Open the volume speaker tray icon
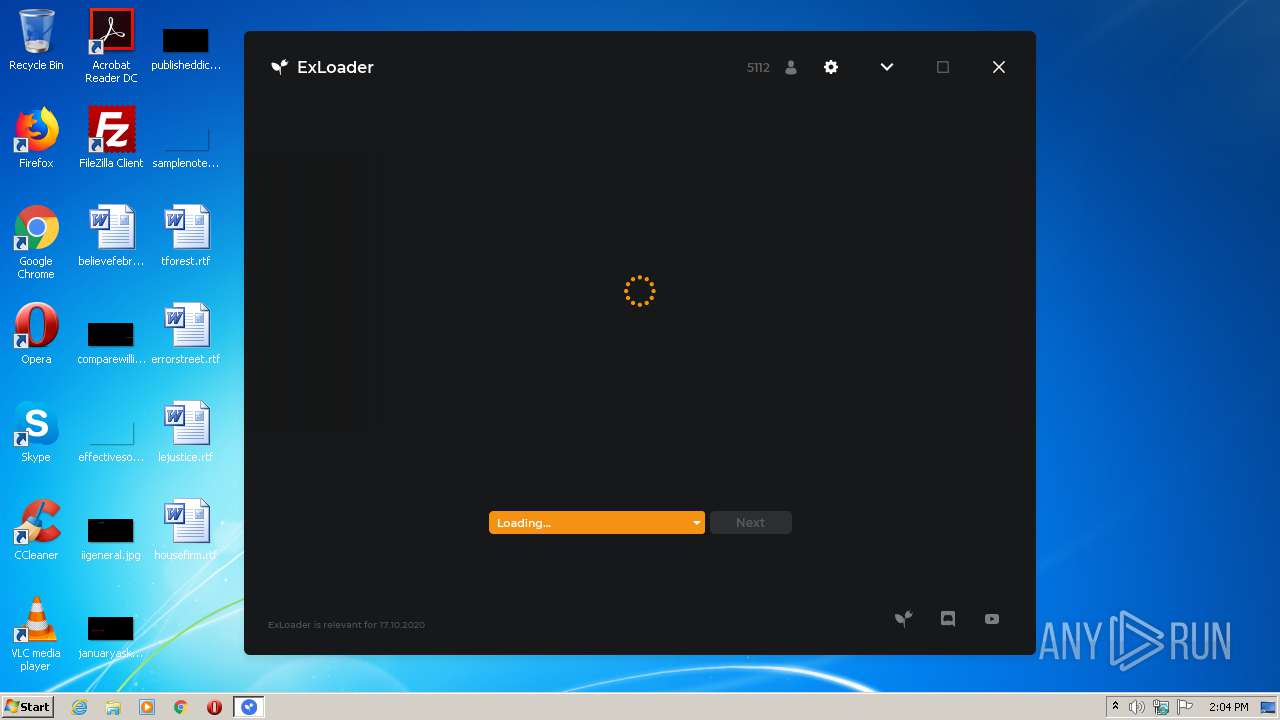This screenshot has height=720, width=1280. [x=1137, y=707]
